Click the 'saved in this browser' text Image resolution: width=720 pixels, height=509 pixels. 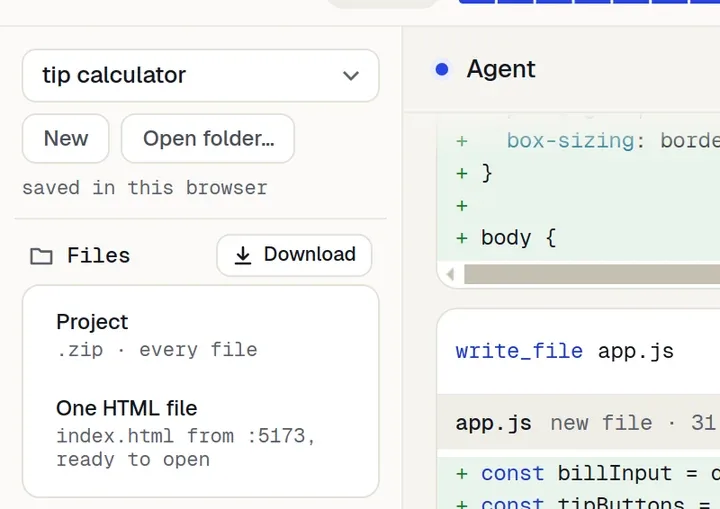145,188
